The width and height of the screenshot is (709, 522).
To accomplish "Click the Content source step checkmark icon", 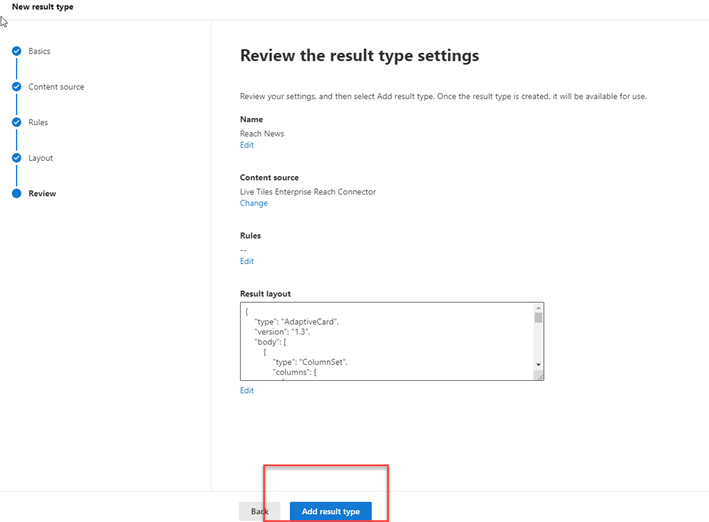I will (17, 87).
